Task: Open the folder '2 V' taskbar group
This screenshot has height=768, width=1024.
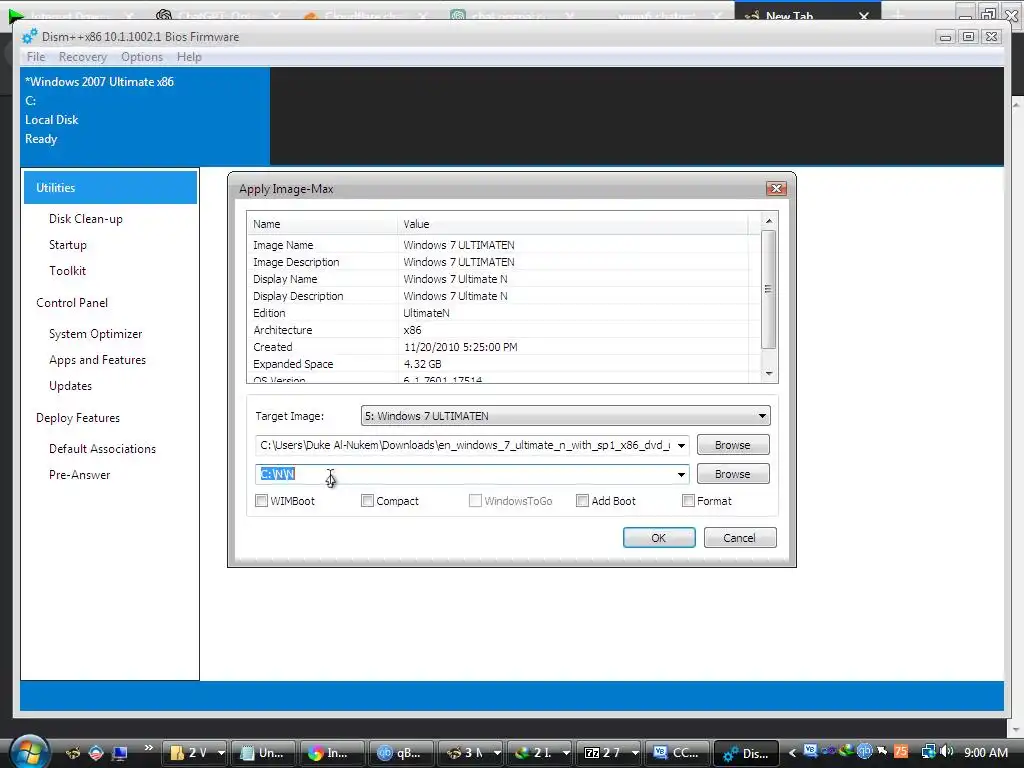Action: coord(195,753)
